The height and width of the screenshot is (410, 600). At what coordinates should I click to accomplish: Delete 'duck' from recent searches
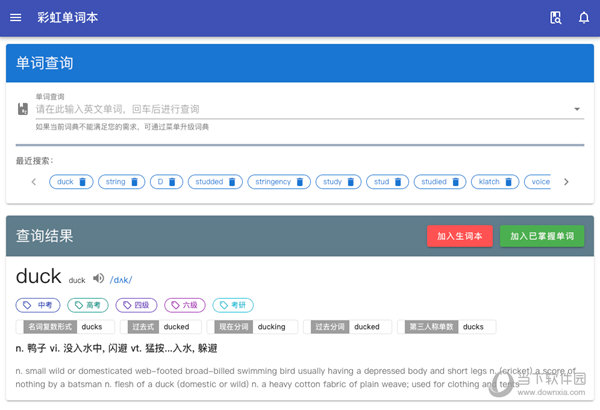click(x=83, y=182)
